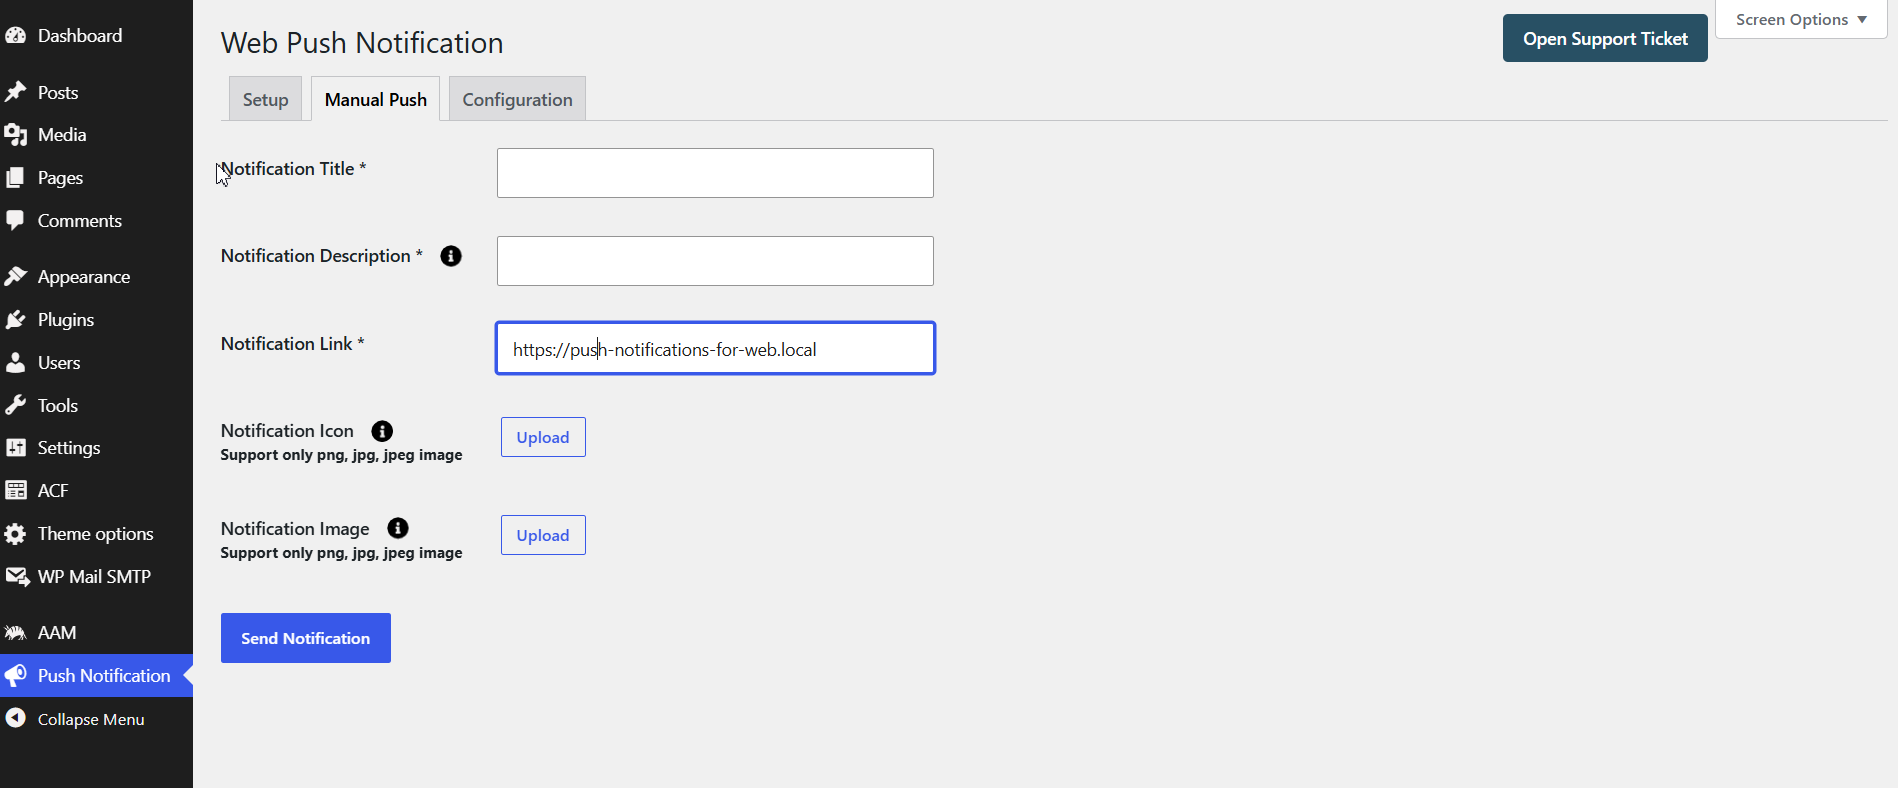The width and height of the screenshot is (1898, 788).
Task: Click Open Support Ticket button
Action: [x=1605, y=38]
